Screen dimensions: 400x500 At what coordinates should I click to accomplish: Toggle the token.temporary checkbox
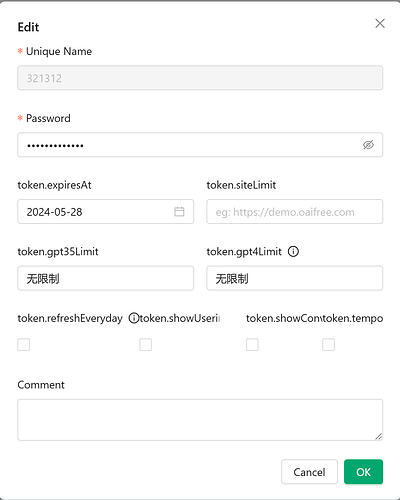[x=328, y=344]
